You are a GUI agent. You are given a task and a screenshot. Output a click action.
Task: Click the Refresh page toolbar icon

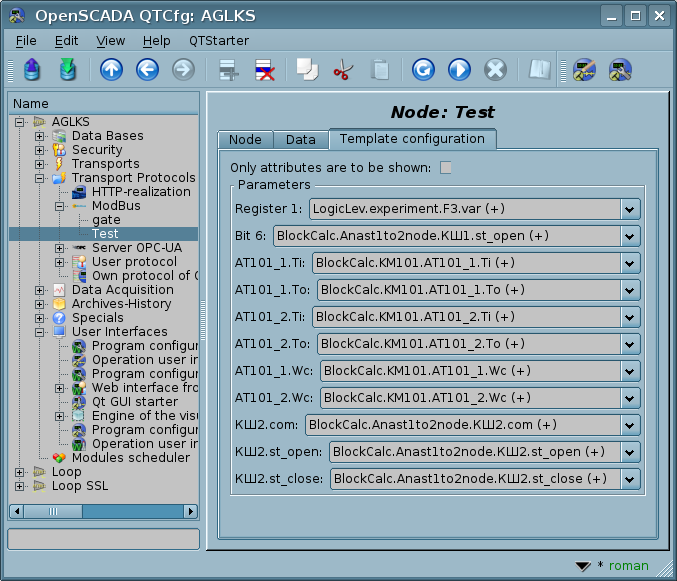(x=423, y=70)
